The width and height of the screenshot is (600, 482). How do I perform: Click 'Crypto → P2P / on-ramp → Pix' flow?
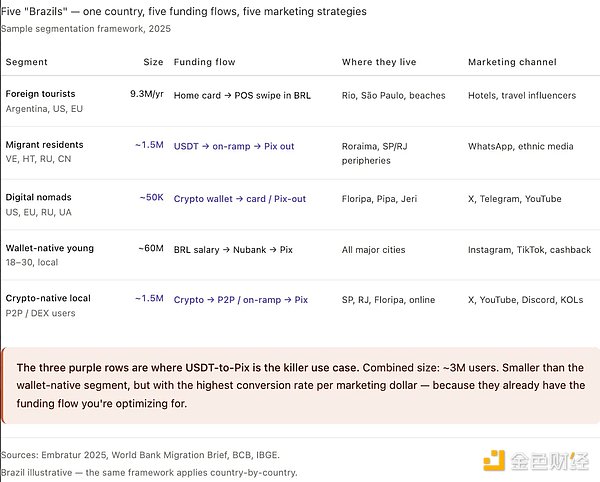[x=241, y=300]
